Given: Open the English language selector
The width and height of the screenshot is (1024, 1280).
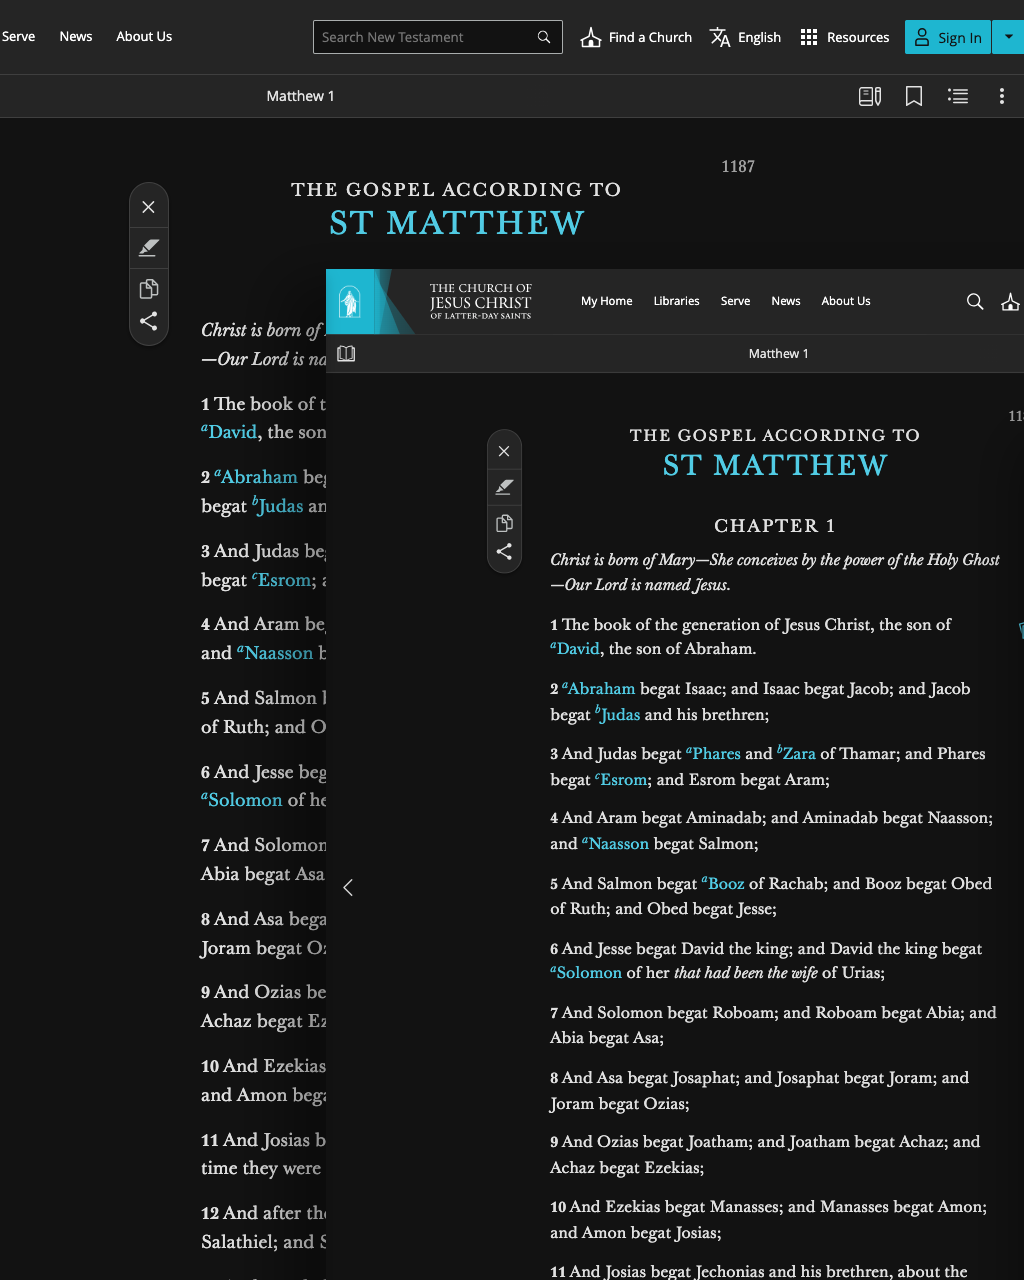Looking at the screenshot, I should coord(746,37).
